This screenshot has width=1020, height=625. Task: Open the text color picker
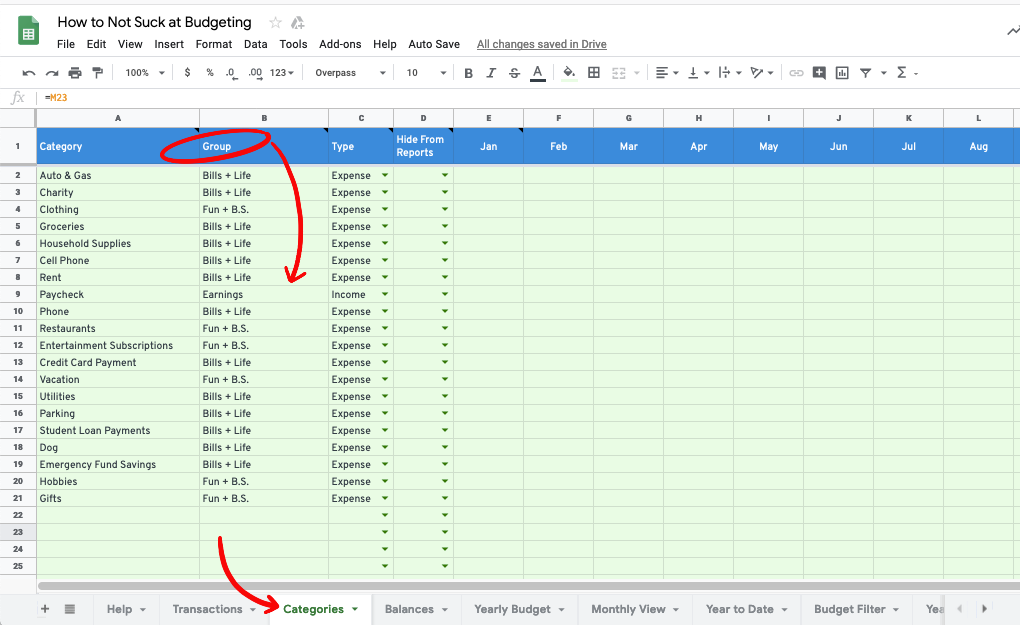click(x=537, y=73)
